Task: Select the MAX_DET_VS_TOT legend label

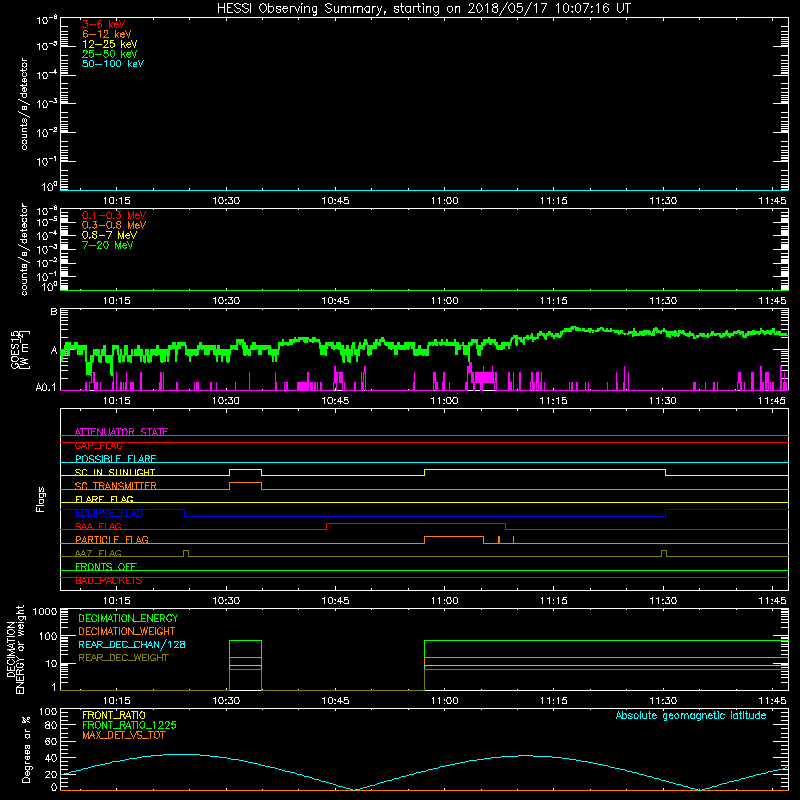Action: [123, 735]
